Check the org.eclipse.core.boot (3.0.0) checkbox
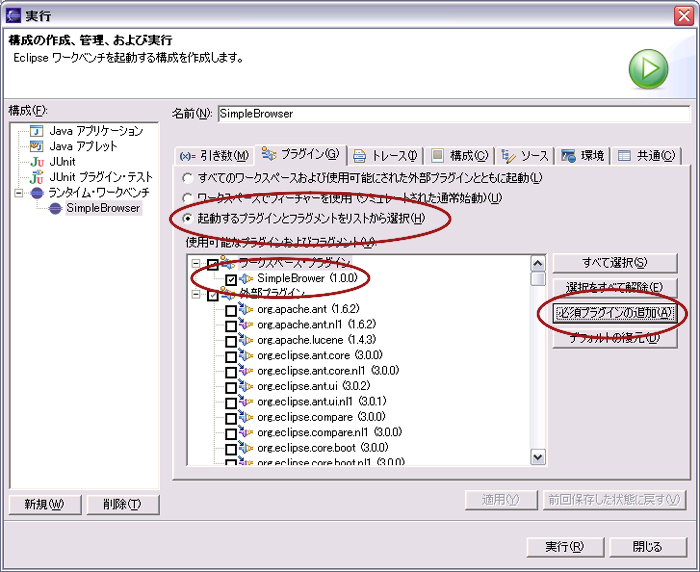This screenshot has width=700, height=572. click(x=231, y=449)
